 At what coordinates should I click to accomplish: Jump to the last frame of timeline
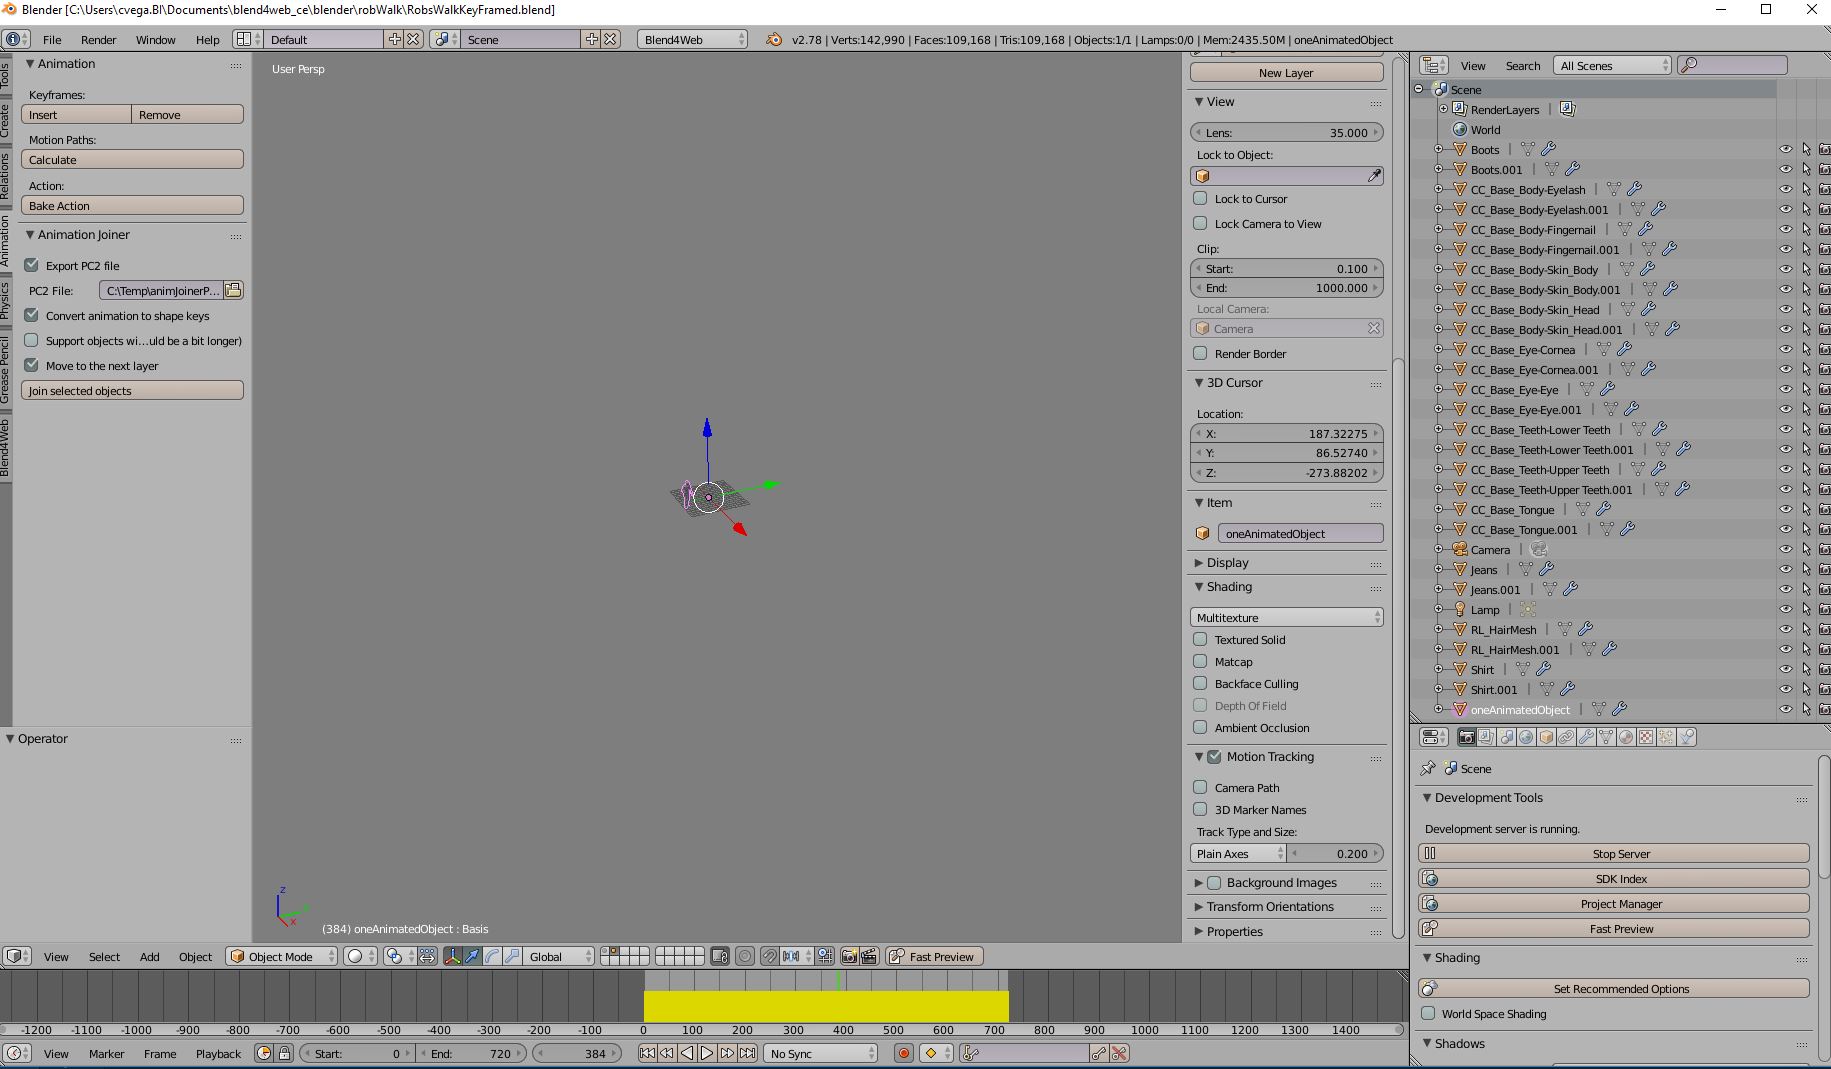coord(747,1053)
